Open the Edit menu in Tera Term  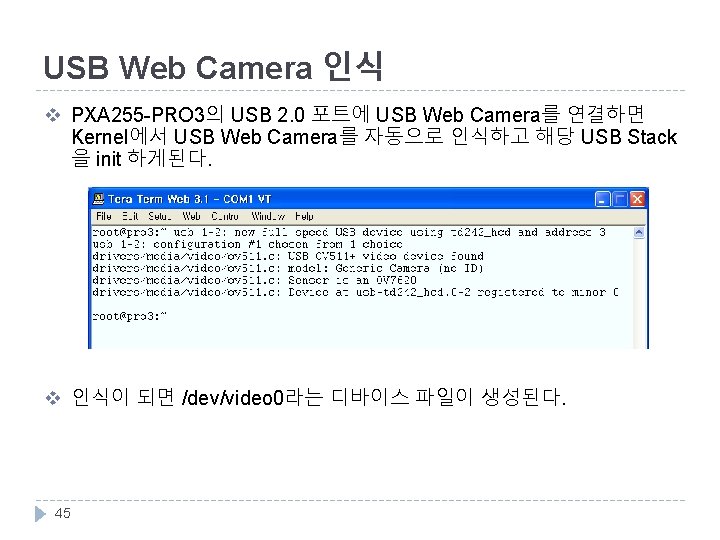130,216
